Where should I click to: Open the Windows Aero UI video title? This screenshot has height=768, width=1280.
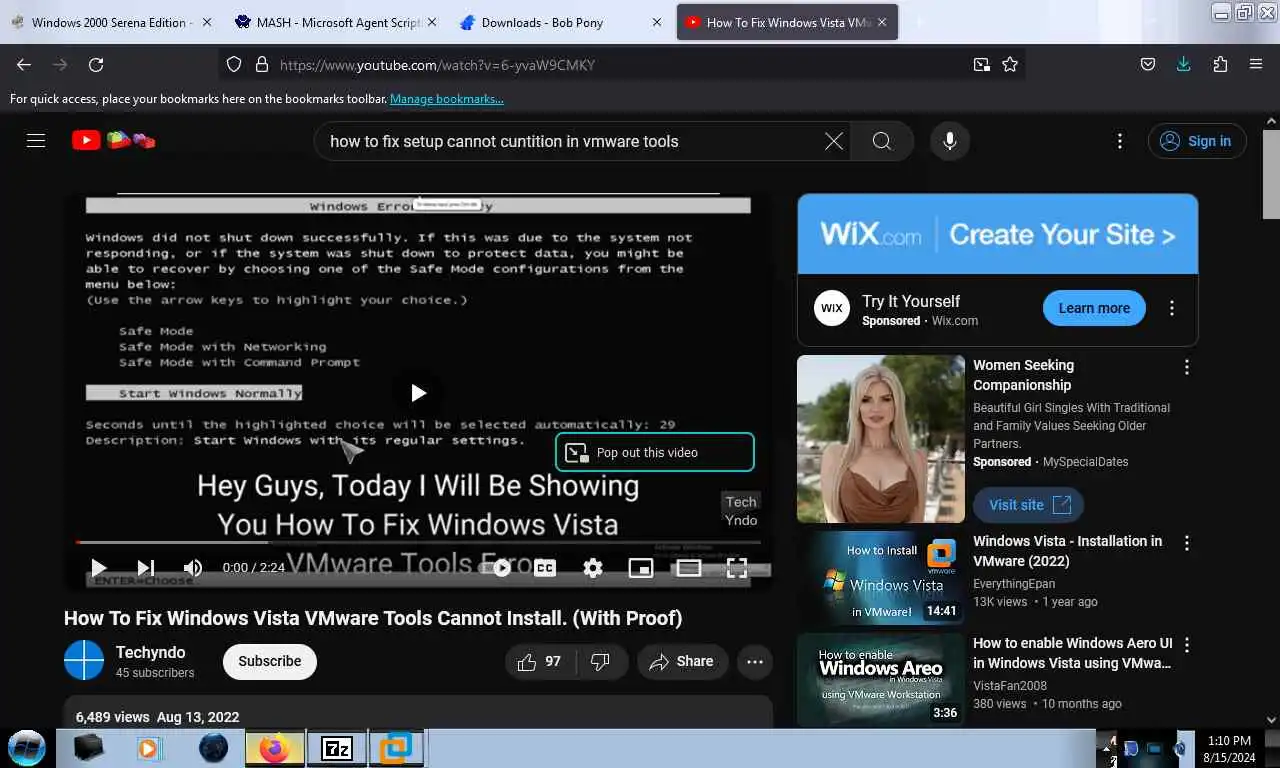[x=1072, y=653]
